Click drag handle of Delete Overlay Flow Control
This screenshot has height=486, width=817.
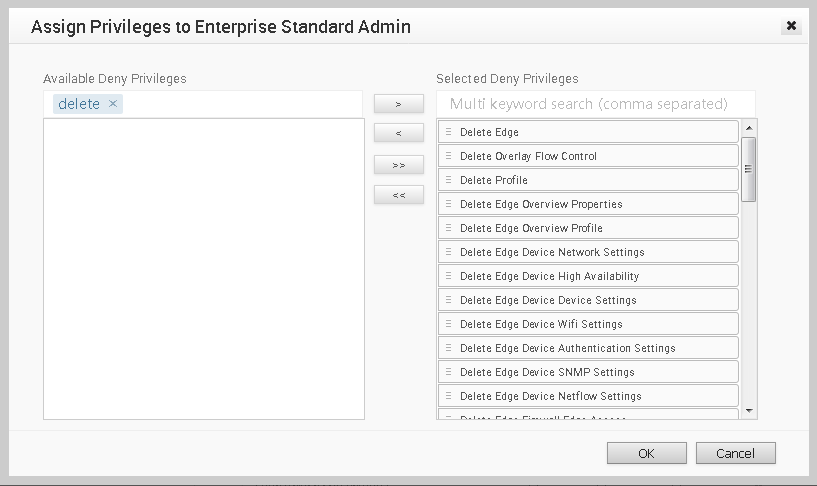tap(448, 156)
